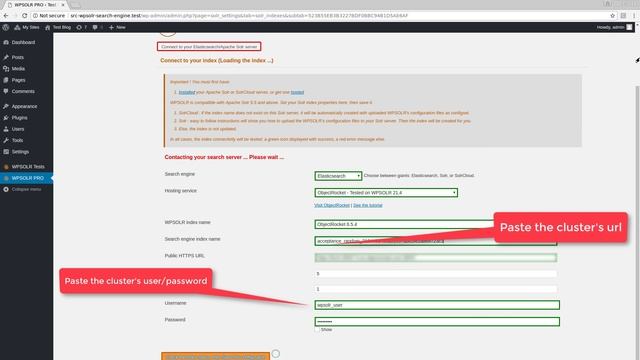The height and width of the screenshot is (360, 640).
Task: Collapse the sidebar menu
Action: [x=26, y=189]
